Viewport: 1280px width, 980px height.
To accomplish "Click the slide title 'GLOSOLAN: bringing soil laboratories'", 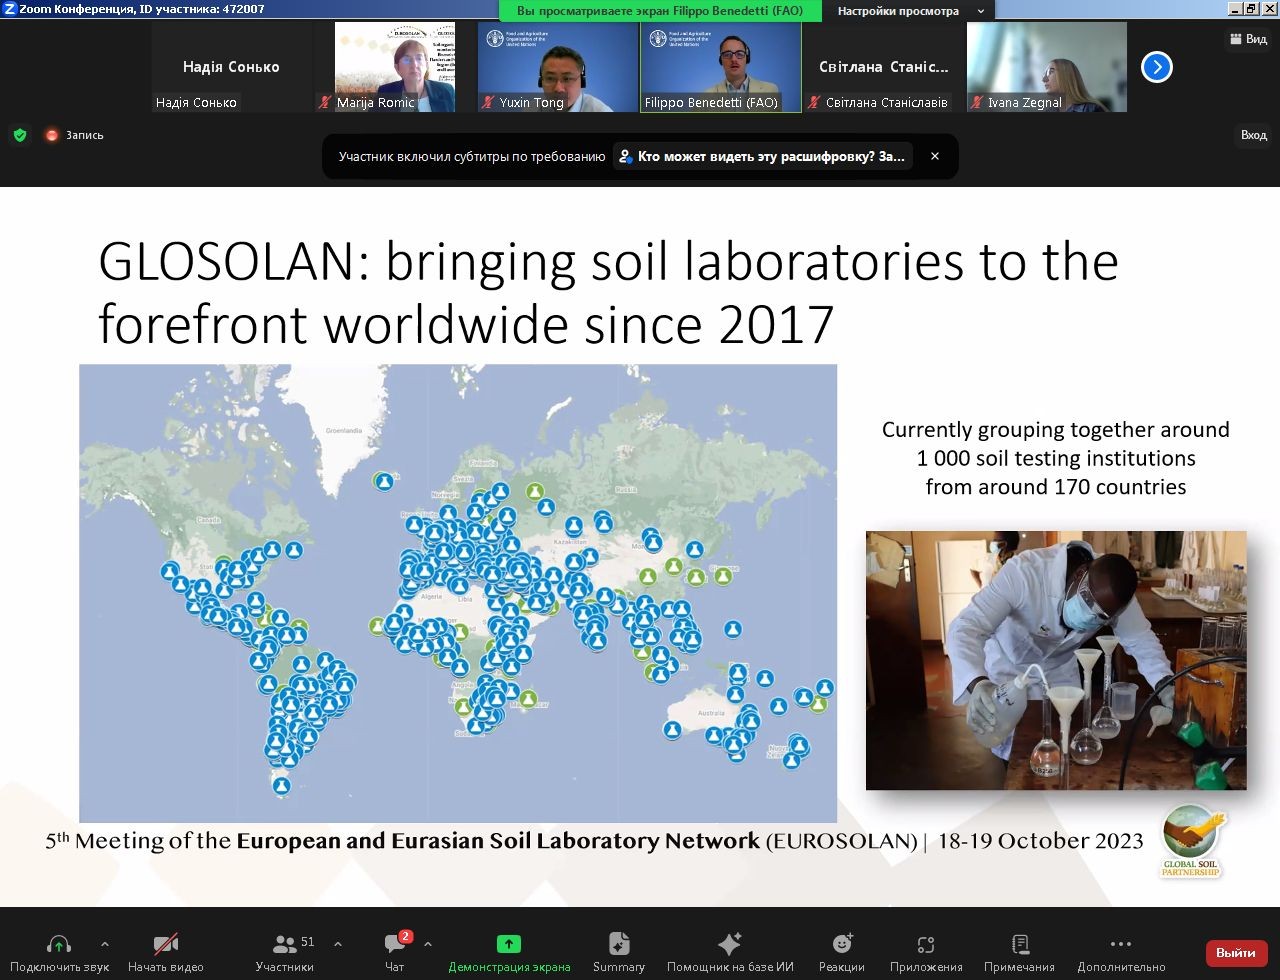I will click(x=608, y=292).
